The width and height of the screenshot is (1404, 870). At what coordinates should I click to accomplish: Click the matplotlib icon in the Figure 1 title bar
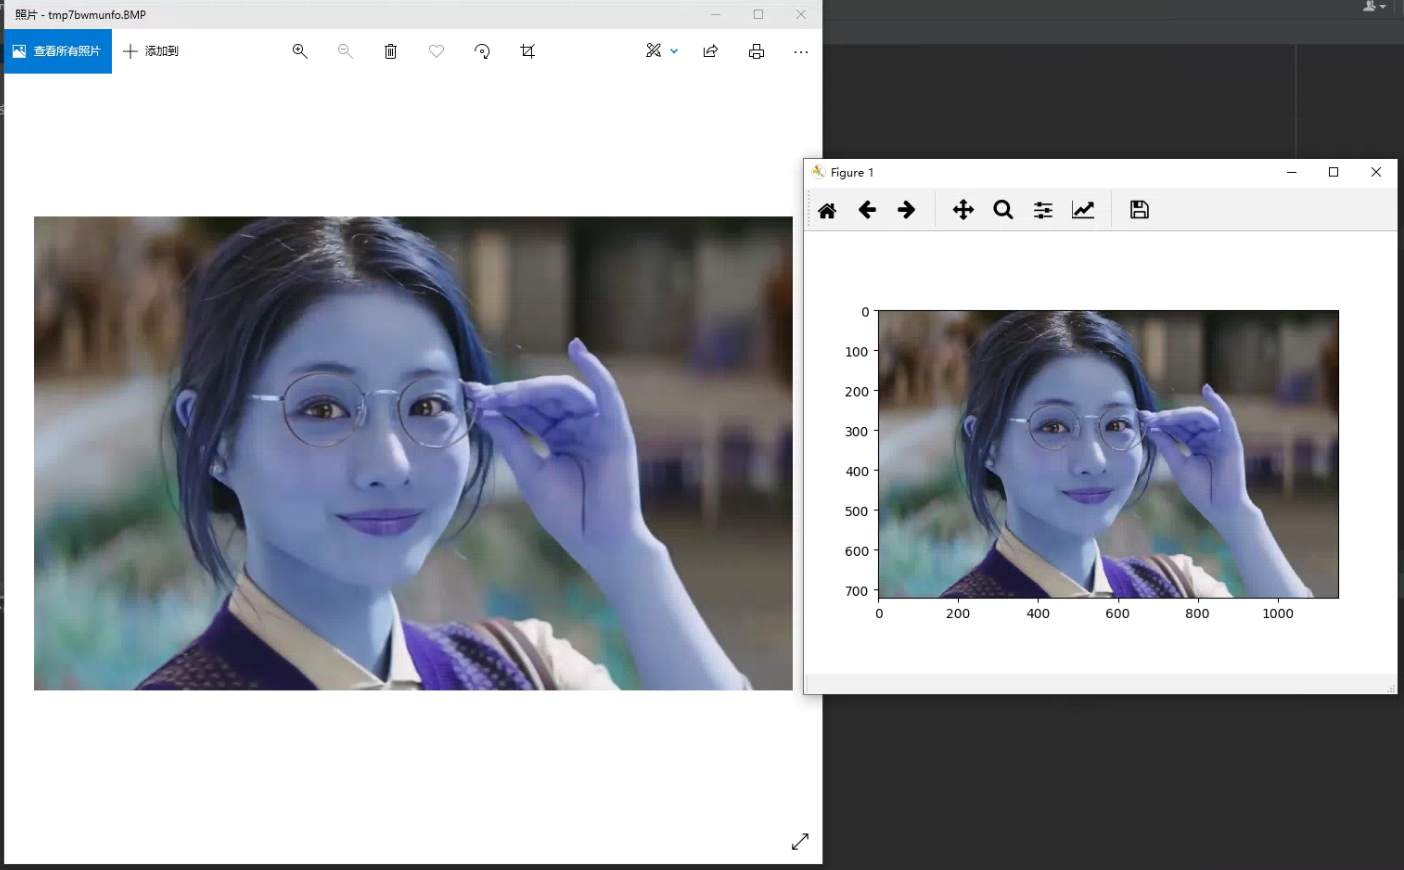pos(818,172)
